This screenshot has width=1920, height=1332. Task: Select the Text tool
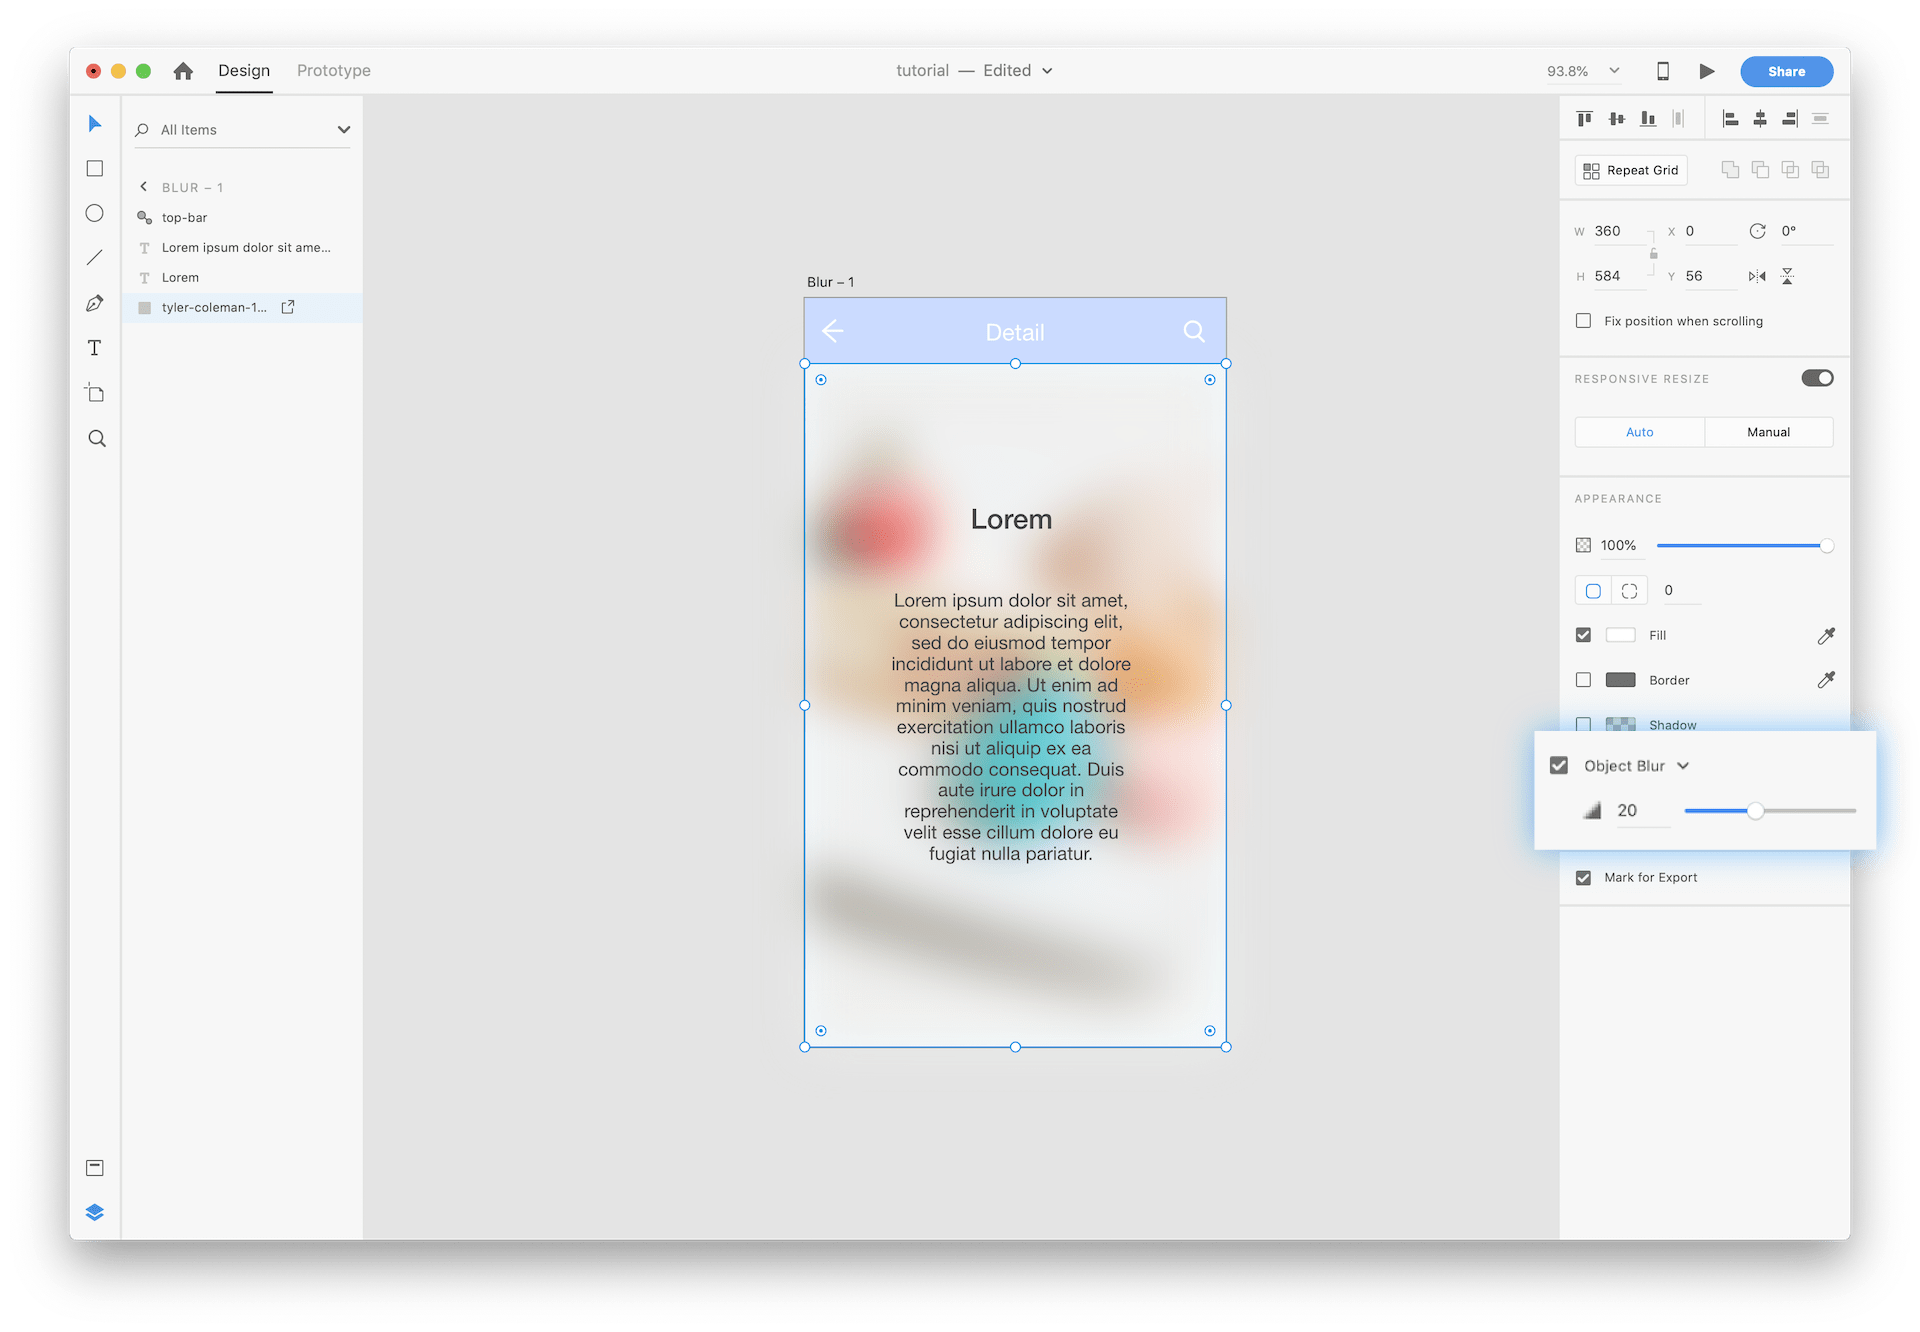click(95, 348)
